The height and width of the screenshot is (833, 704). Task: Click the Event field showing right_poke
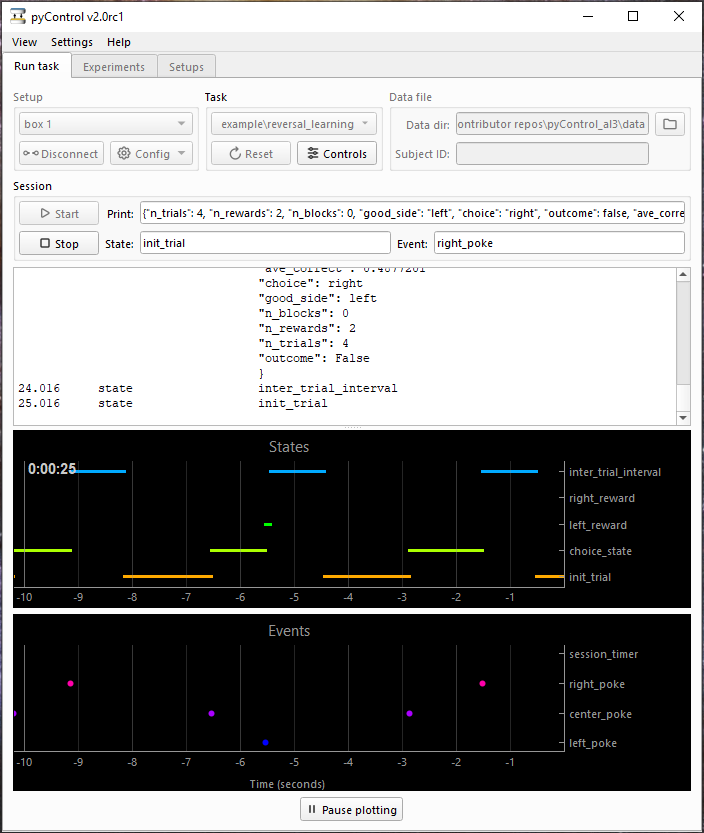[x=559, y=243]
